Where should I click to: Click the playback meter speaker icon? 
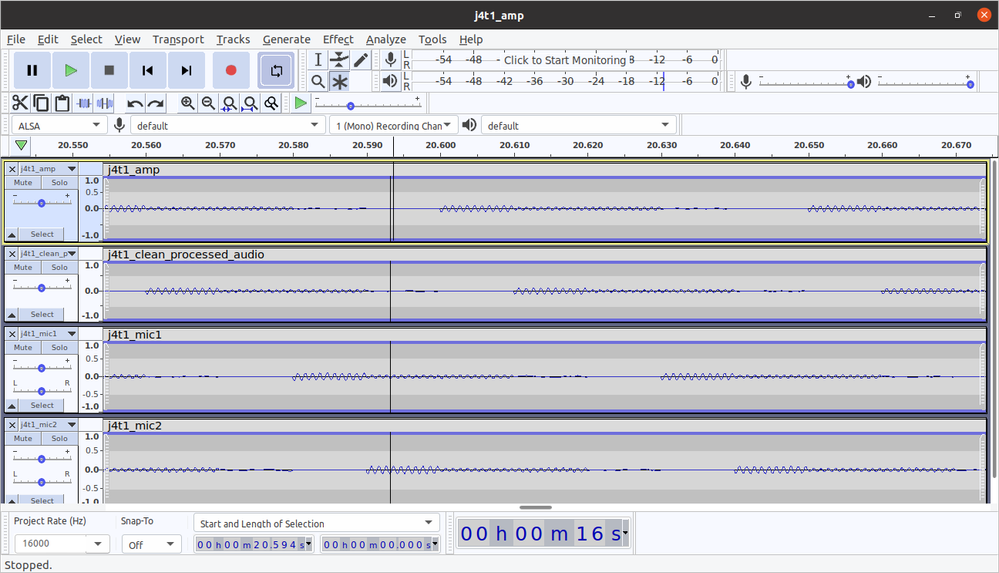click(390, 81)
